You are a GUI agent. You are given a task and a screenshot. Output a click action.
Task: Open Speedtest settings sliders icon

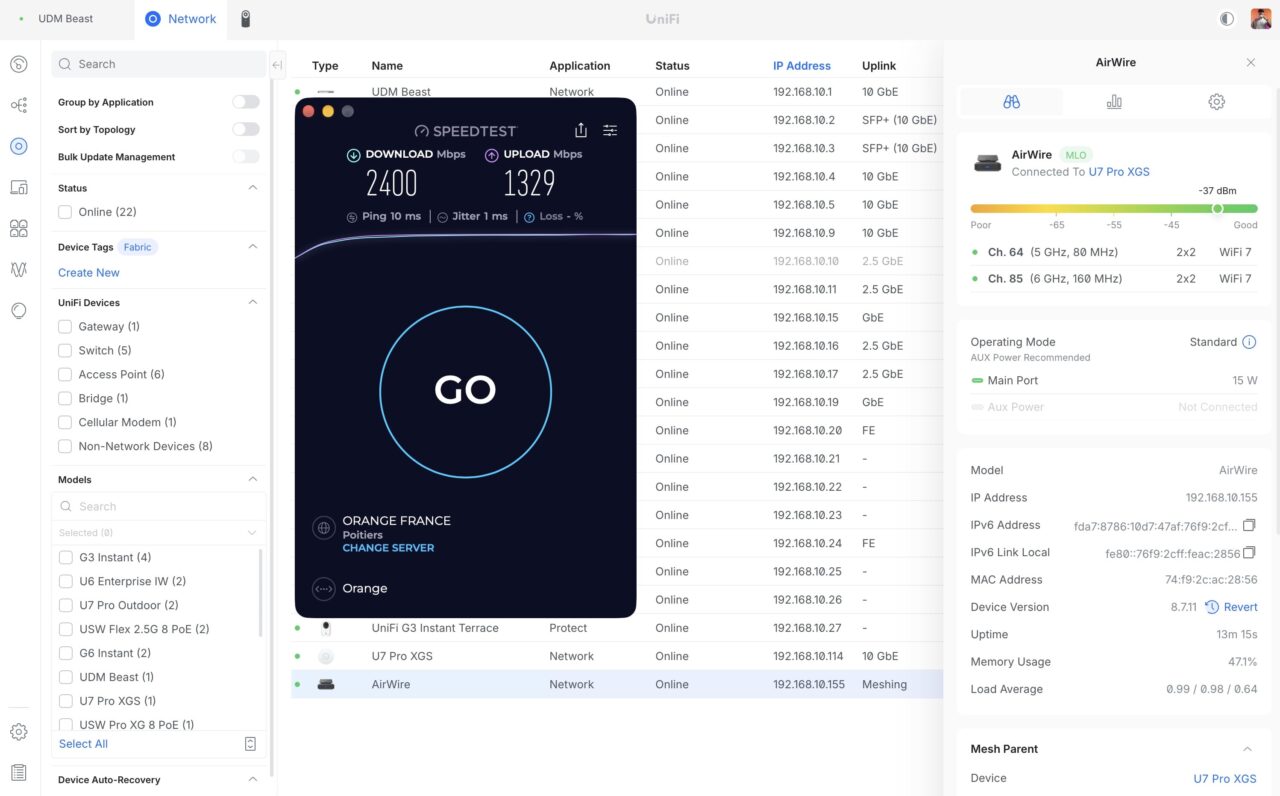tap(610, 130)
